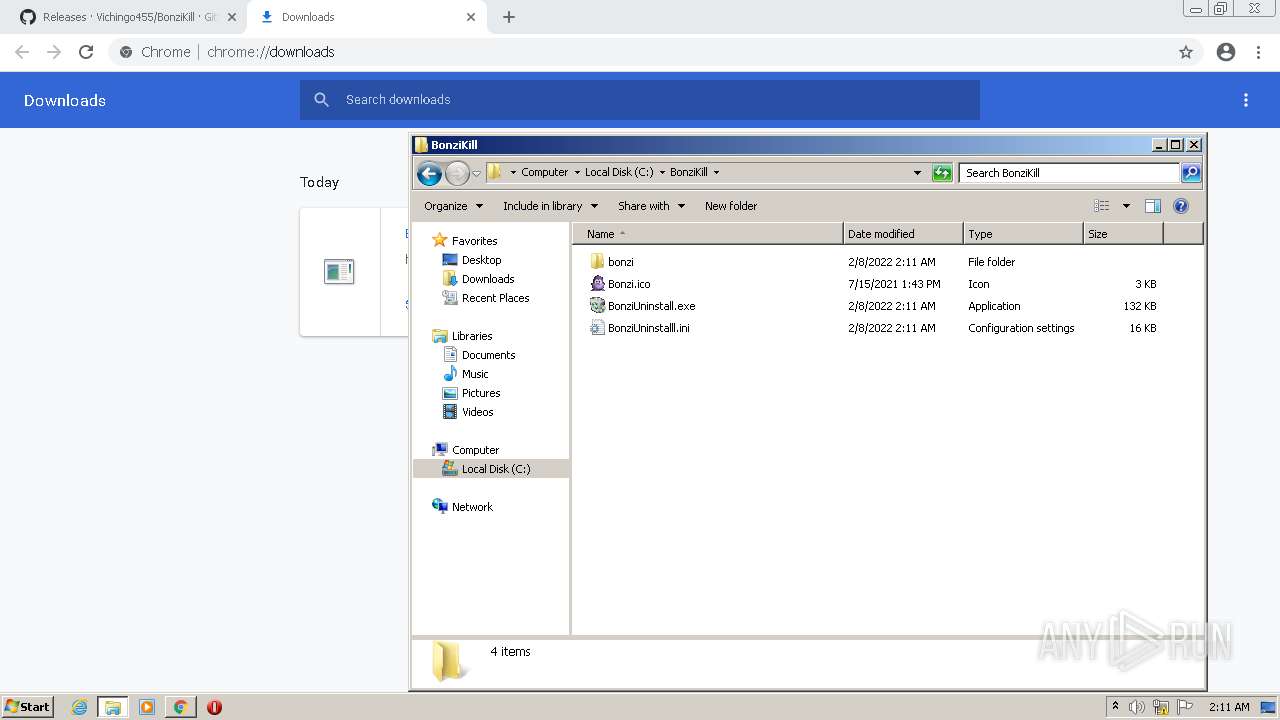Close the Downloads tab in Chrome
Viewport: 1280px width, 720px height.
pyautogui.click(x=471, y=17)
